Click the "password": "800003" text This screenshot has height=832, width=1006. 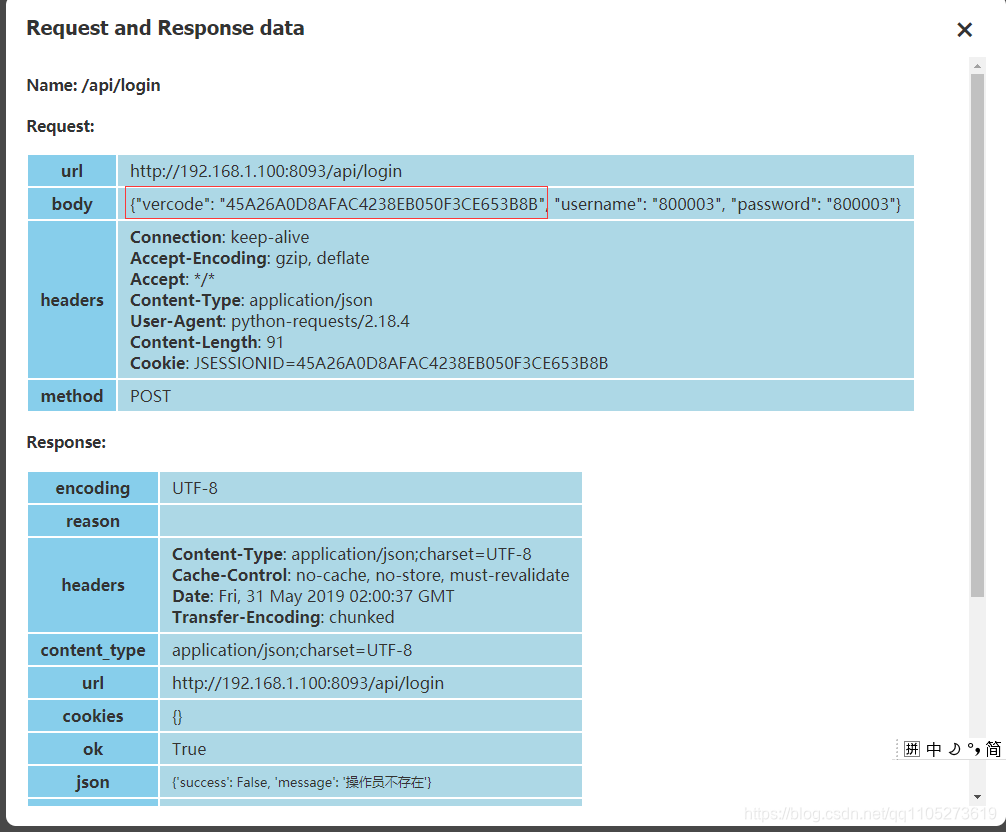point(814,204)
